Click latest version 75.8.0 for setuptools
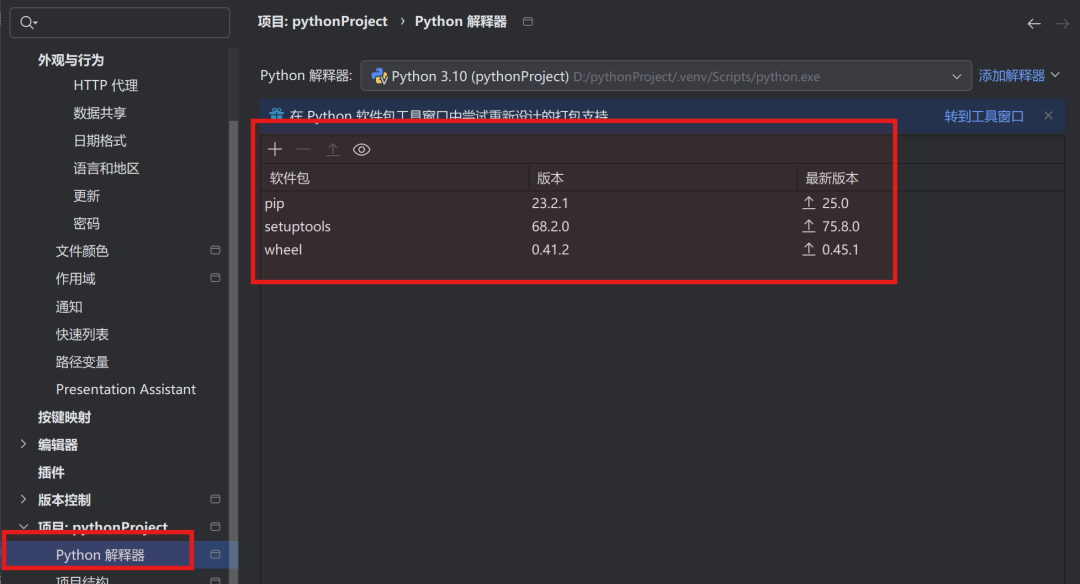1080x584 pixels. tap(840, 227)
